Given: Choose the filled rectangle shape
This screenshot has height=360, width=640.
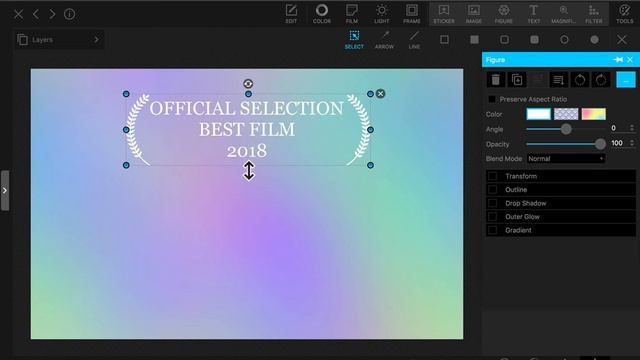Looking at the screenshot, I should click(x=474, y=40).
